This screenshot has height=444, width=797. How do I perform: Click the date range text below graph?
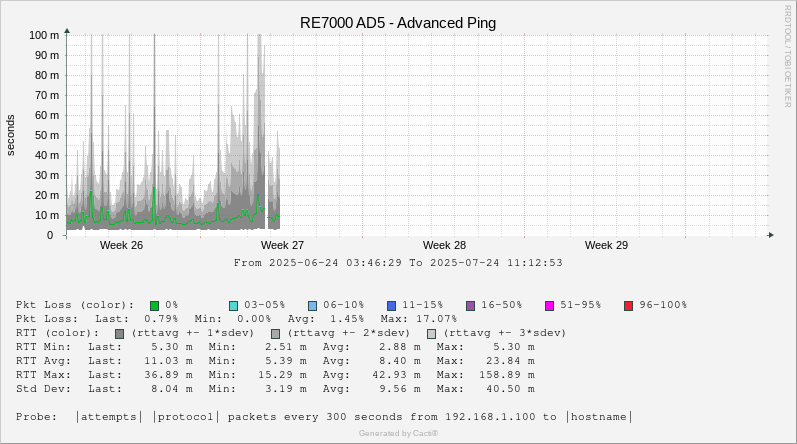click(398, 263)
